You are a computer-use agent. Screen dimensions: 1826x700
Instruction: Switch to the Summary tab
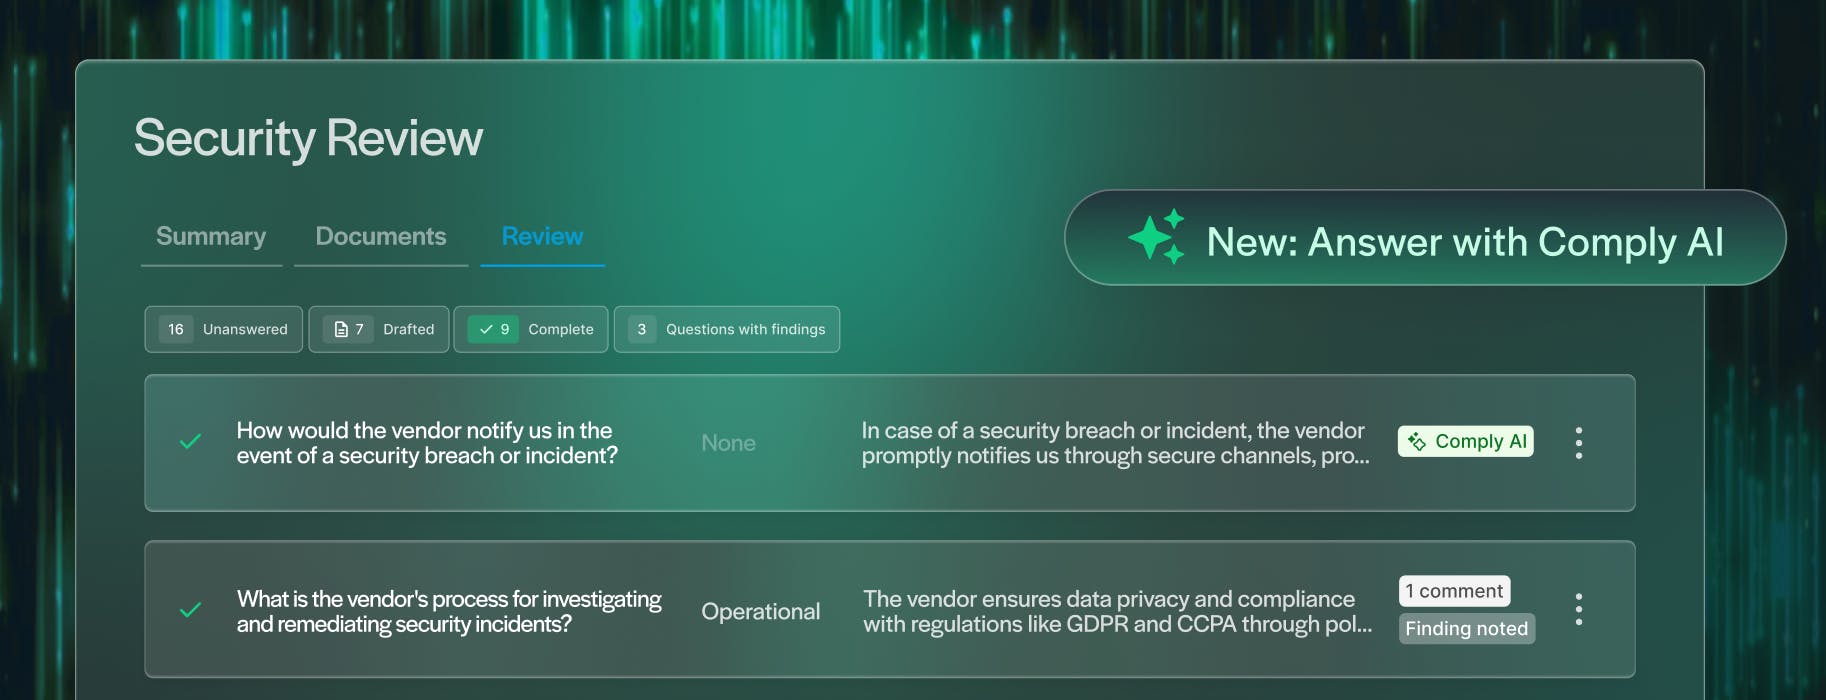(211, 237)
